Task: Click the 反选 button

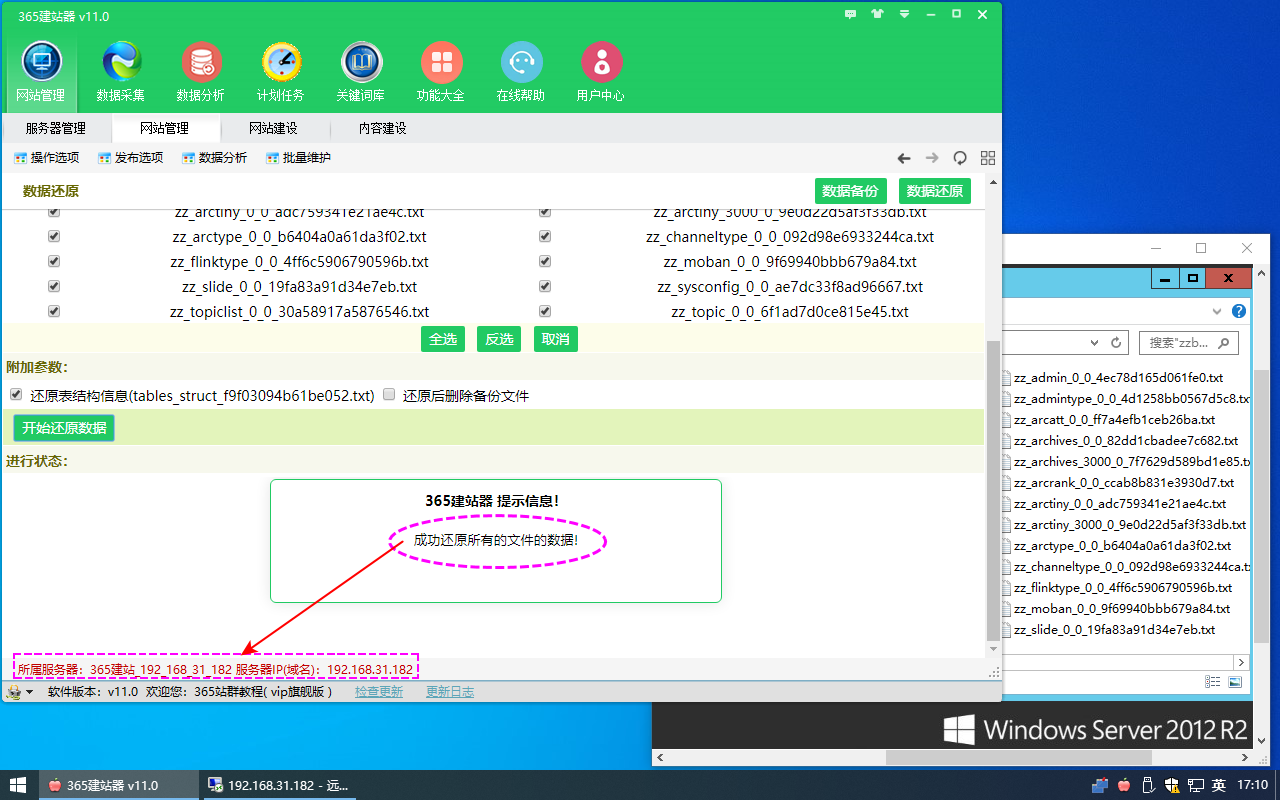Action: point(499,339)
